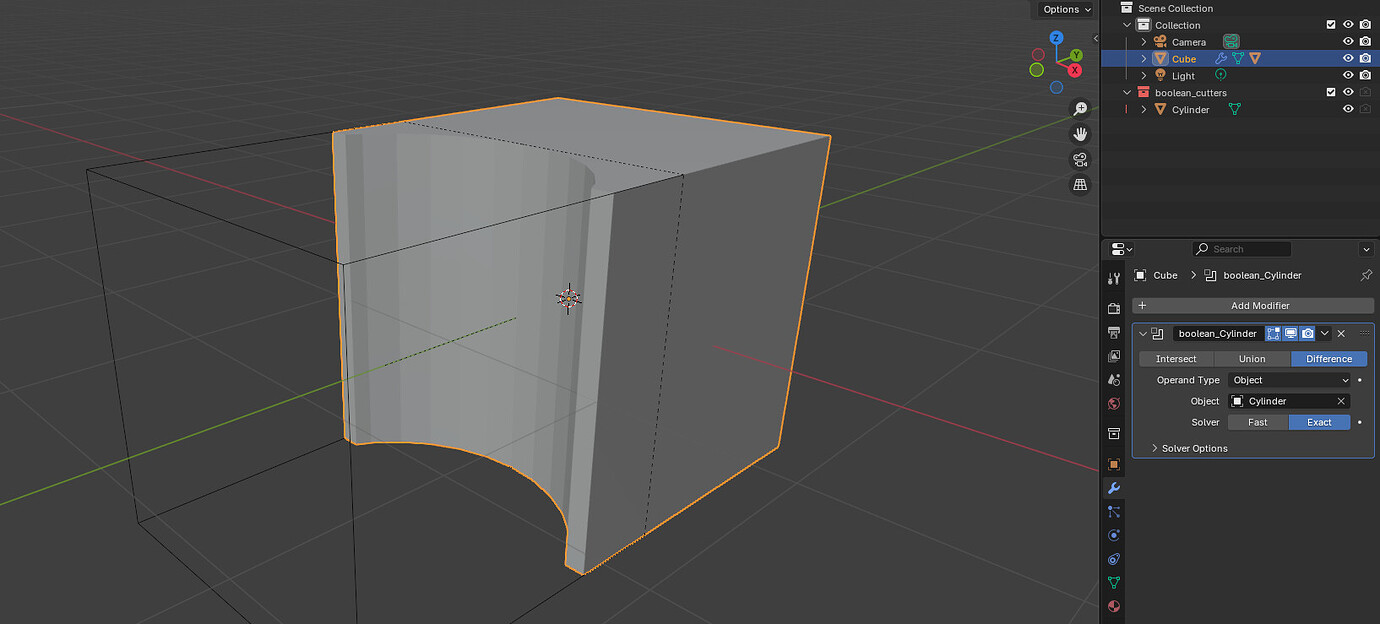Expand the Camera tree item
Image resolution: width=1380 pixels, height=624 pixels.
[1144, 42]
